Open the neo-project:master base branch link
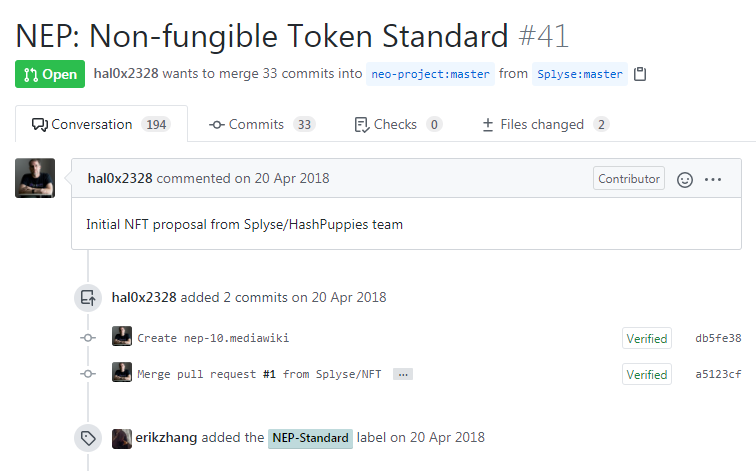This screenshot has height=471, width=756. pos(430,74)
